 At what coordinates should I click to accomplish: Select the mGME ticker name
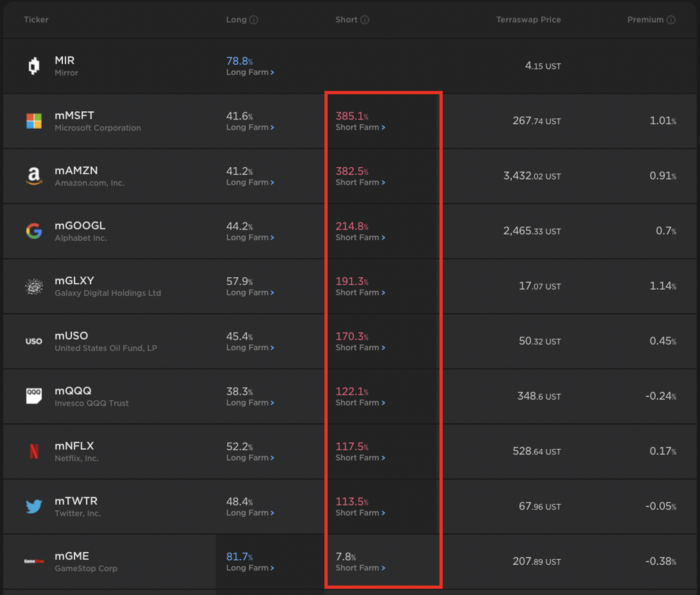point(71,556)
